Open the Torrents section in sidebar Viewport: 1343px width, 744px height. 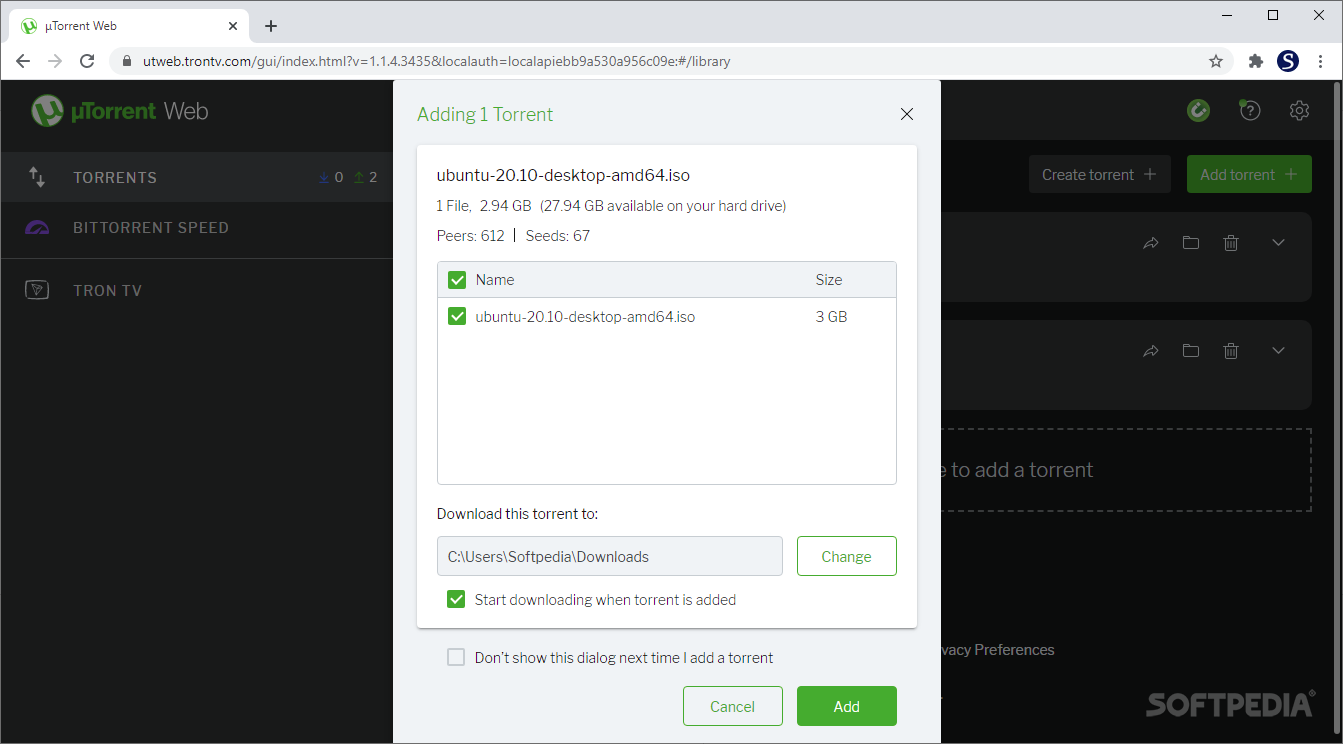click(x=196, y=177)
